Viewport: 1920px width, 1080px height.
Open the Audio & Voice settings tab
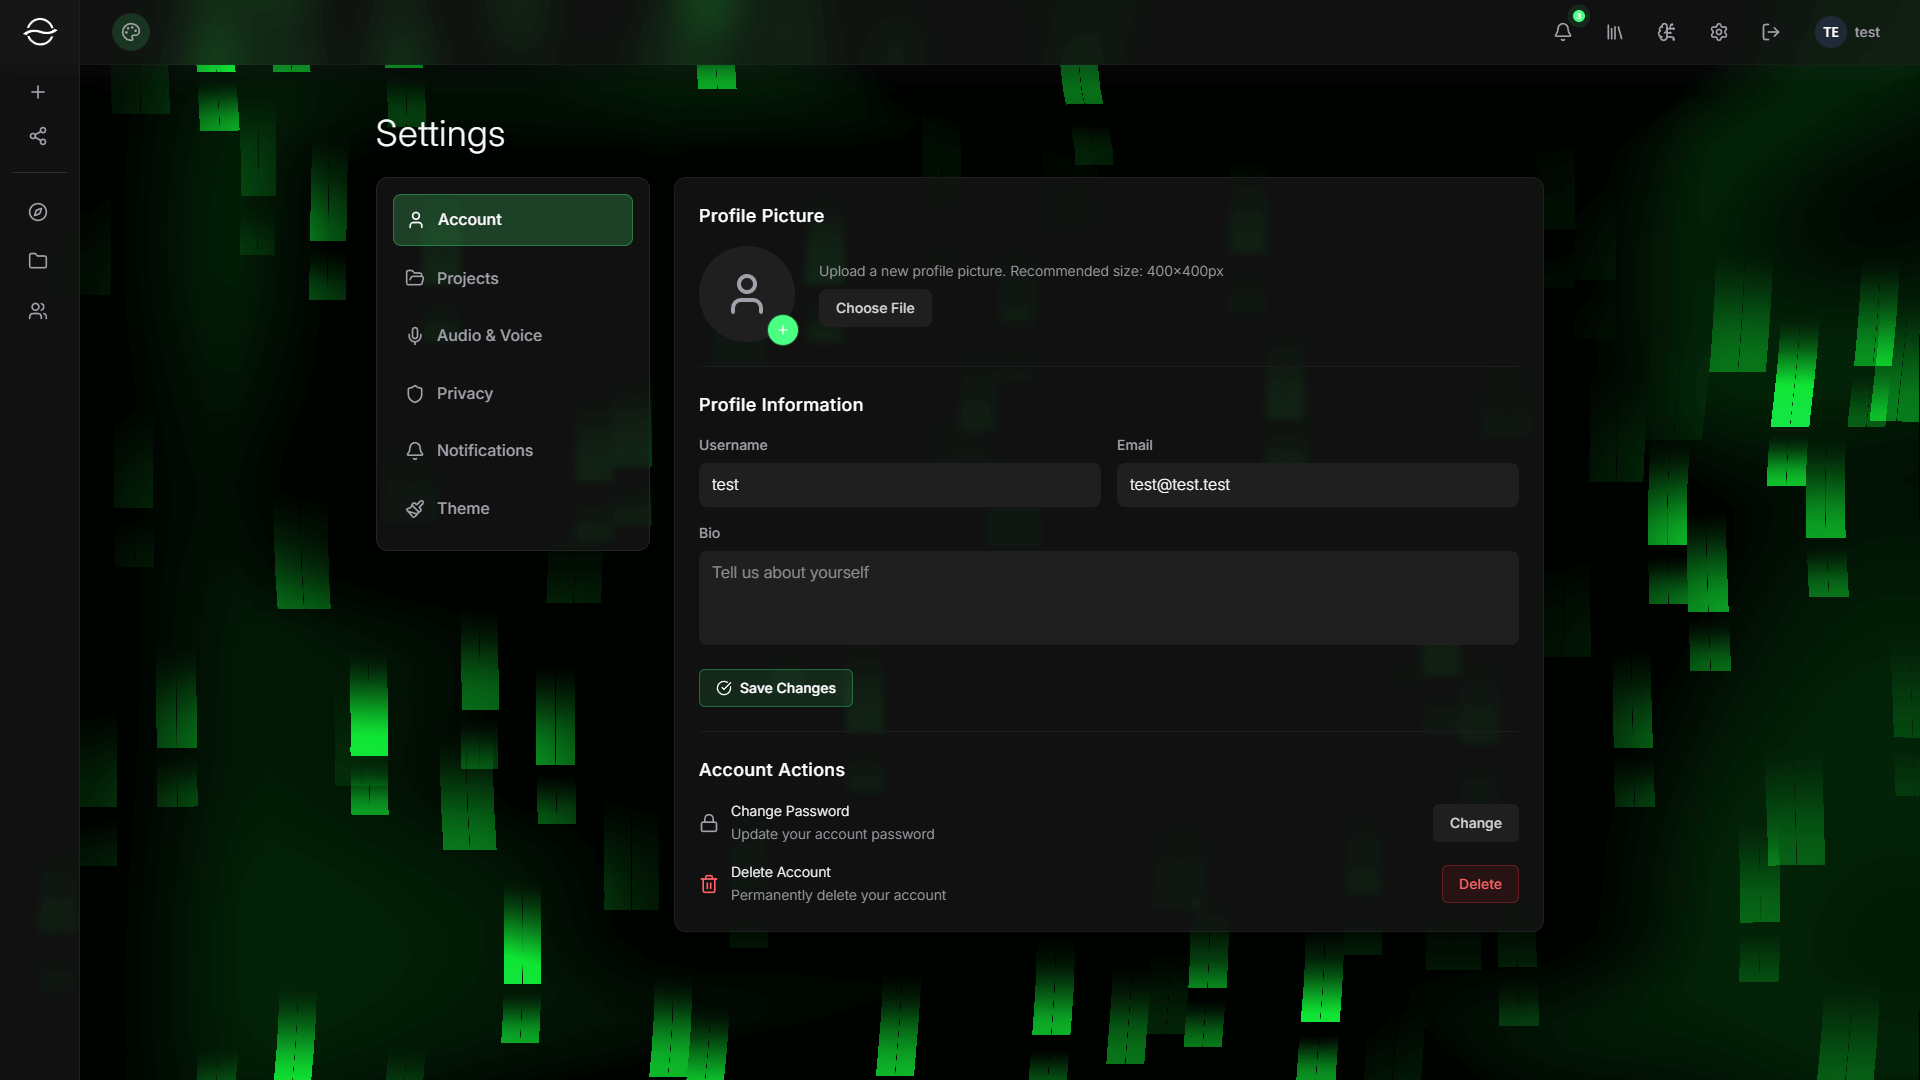click(x=513, y=336)
